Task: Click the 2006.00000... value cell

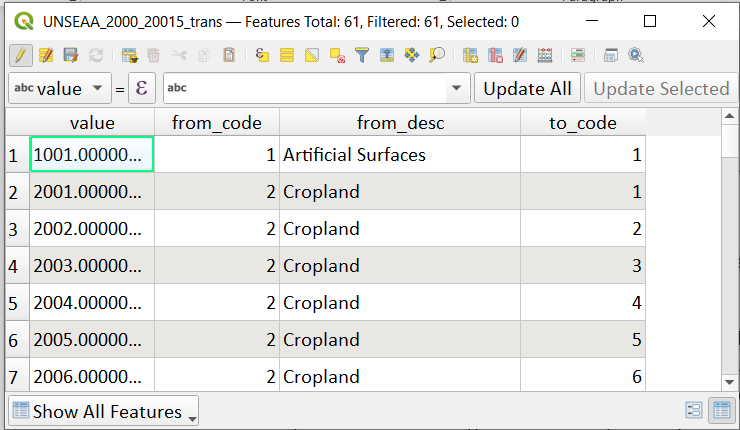Action: click(92, 375)
